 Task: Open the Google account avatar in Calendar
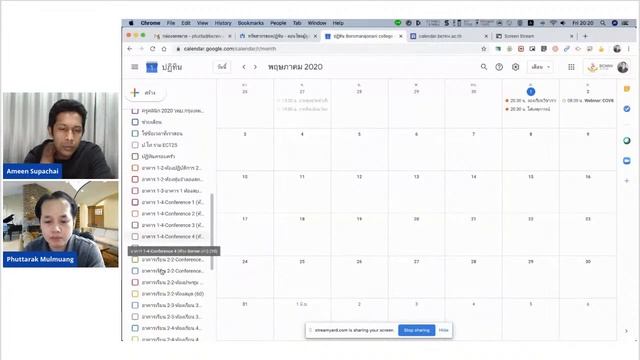pyautogui.click(x=623, y=67)
